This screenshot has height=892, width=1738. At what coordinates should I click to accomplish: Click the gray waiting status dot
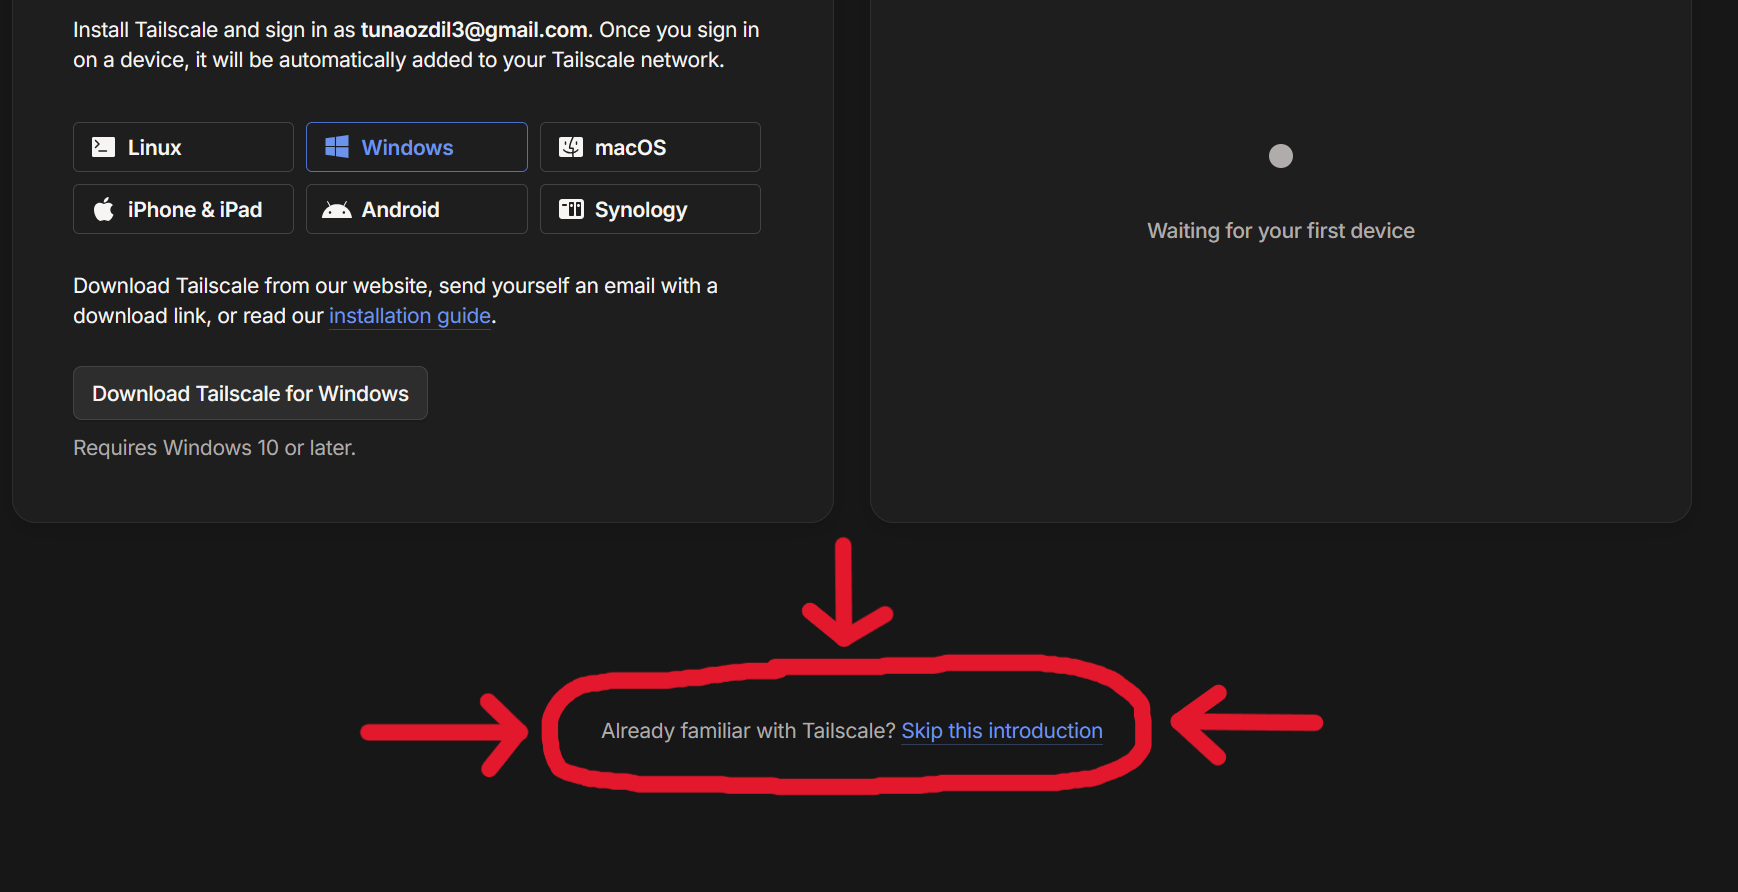[1280, 156]
